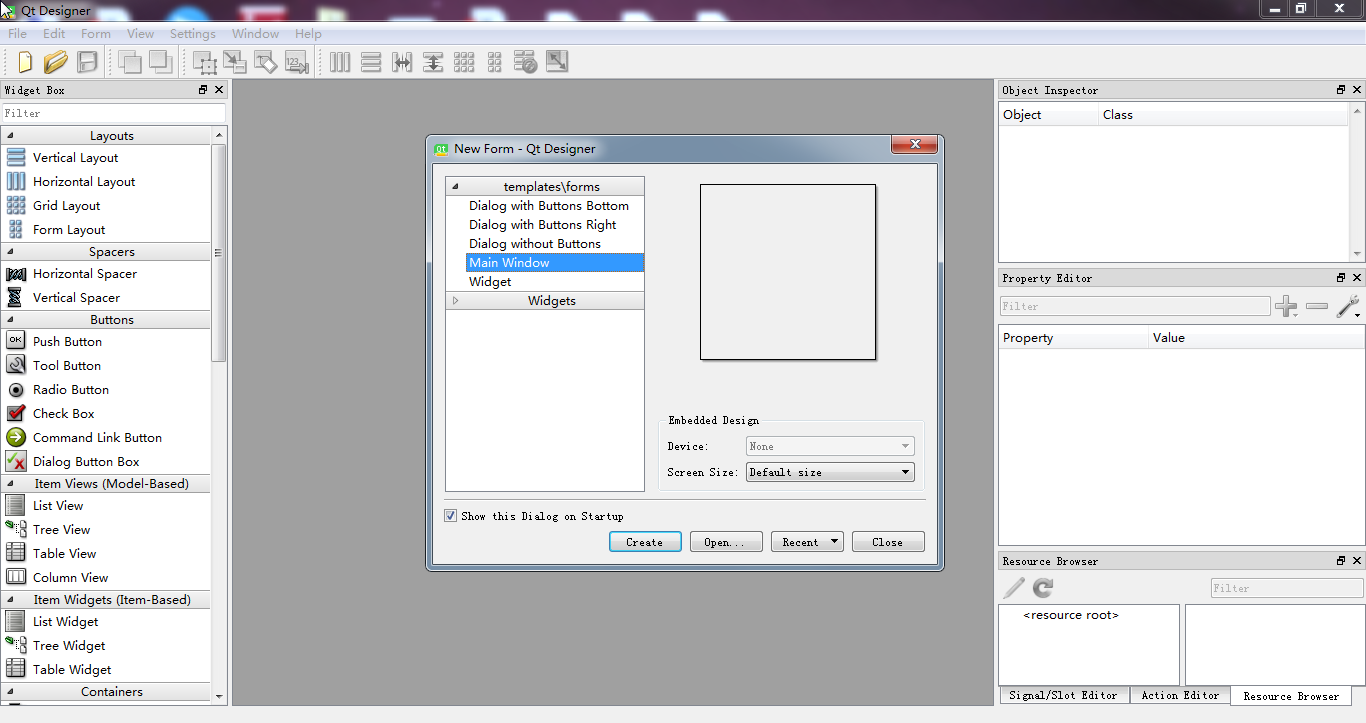Open the Edit menu

coord(54,33)
